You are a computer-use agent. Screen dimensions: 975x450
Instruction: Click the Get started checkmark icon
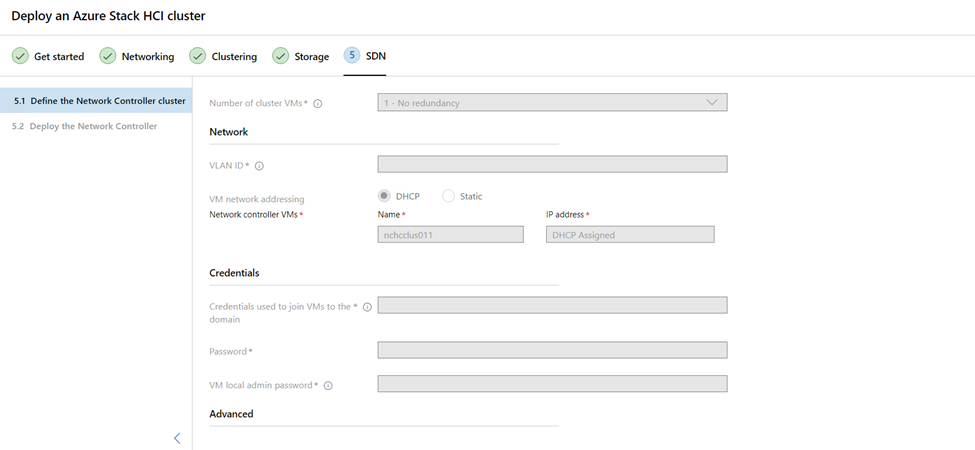click(x=20, y=56)
